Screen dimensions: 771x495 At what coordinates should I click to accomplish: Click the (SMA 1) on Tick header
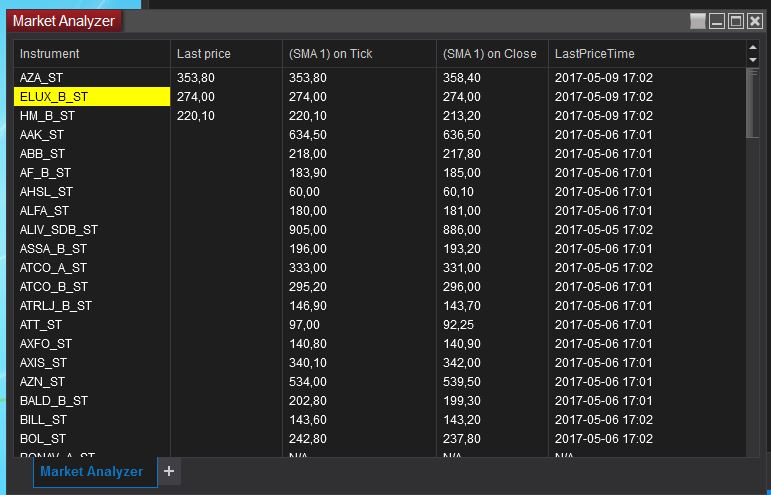point(330,54)
